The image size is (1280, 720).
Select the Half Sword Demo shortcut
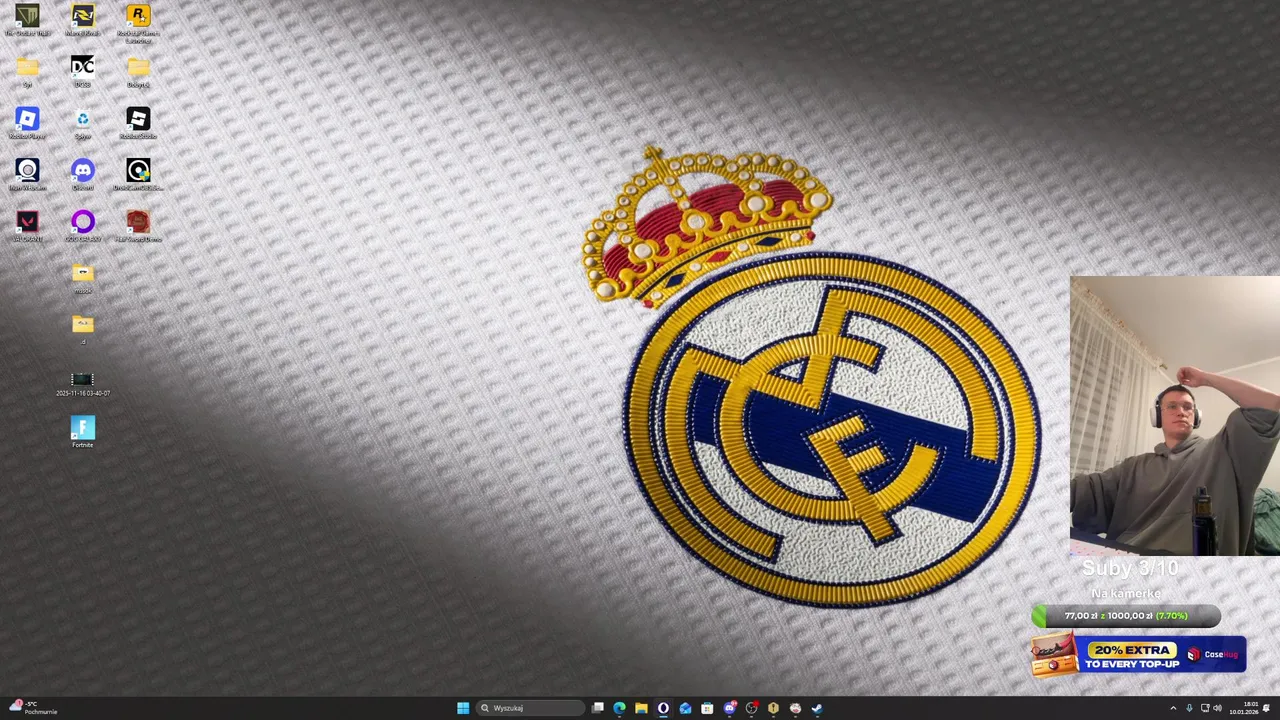138,225
